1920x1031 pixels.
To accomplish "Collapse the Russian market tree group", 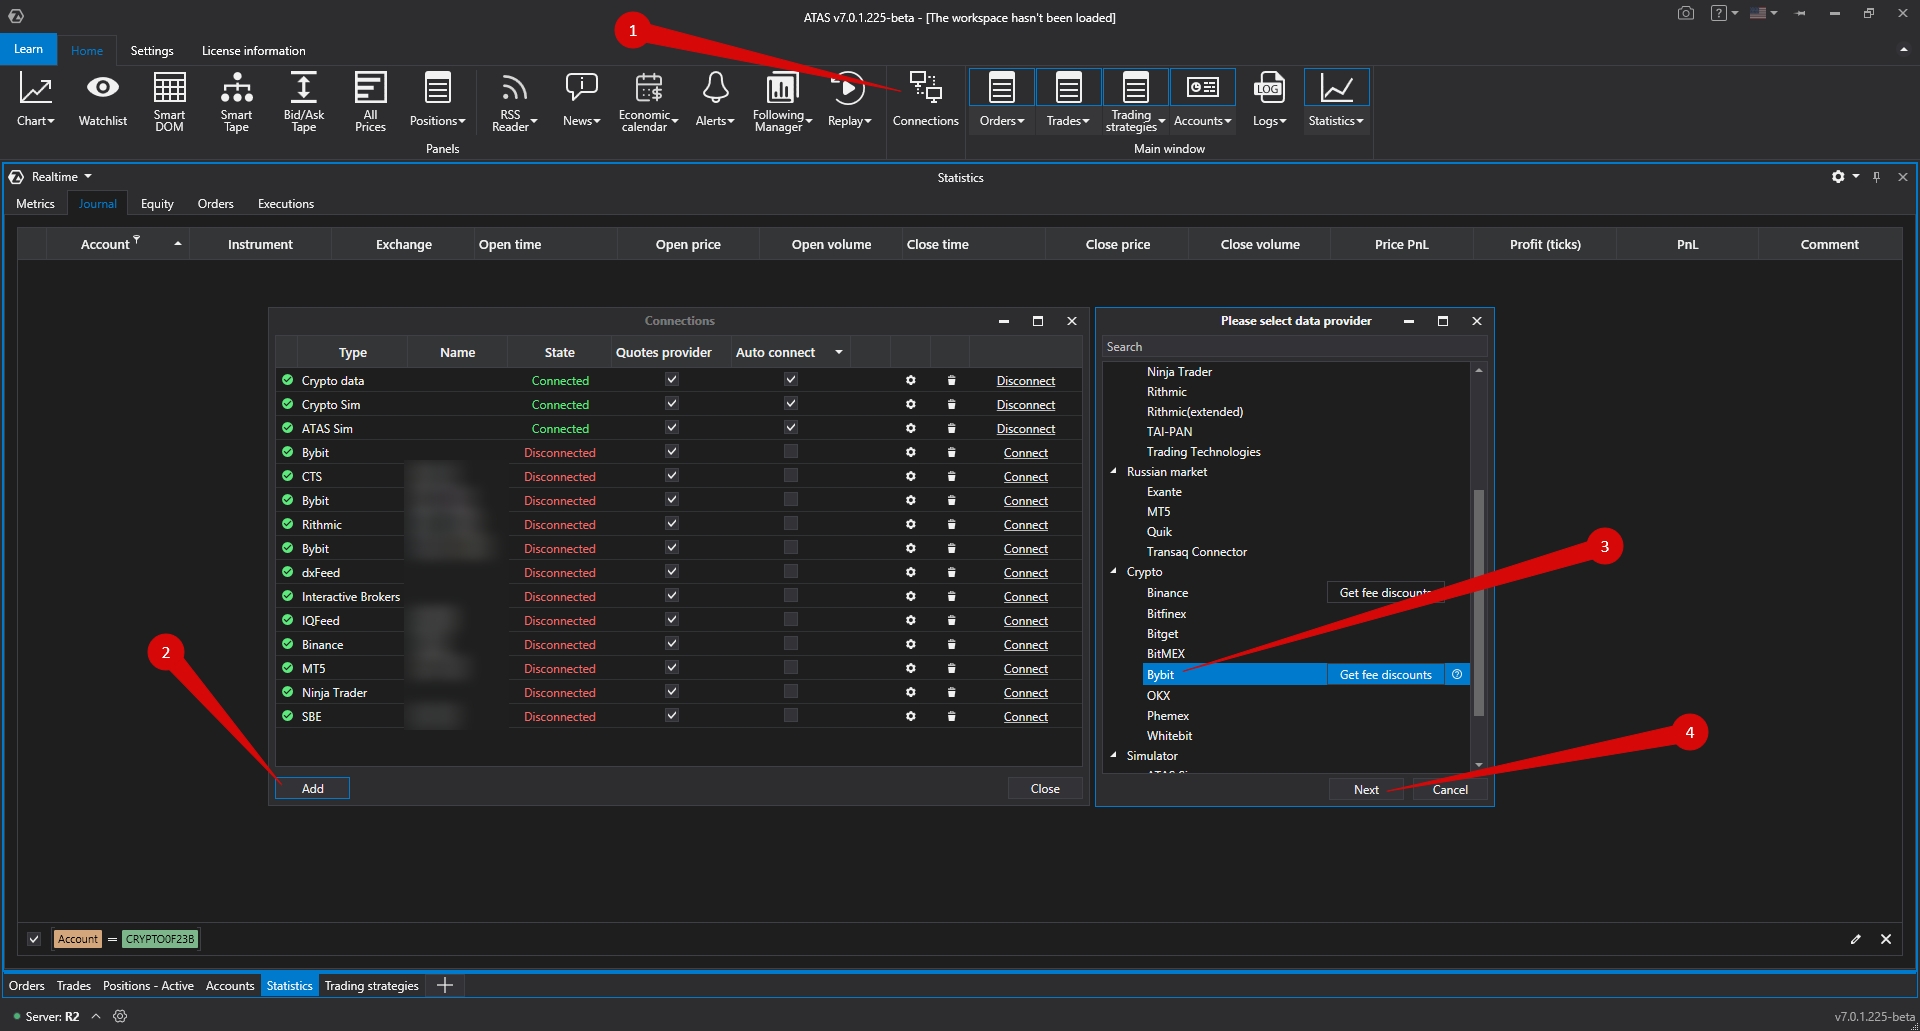I will 1114,472.
